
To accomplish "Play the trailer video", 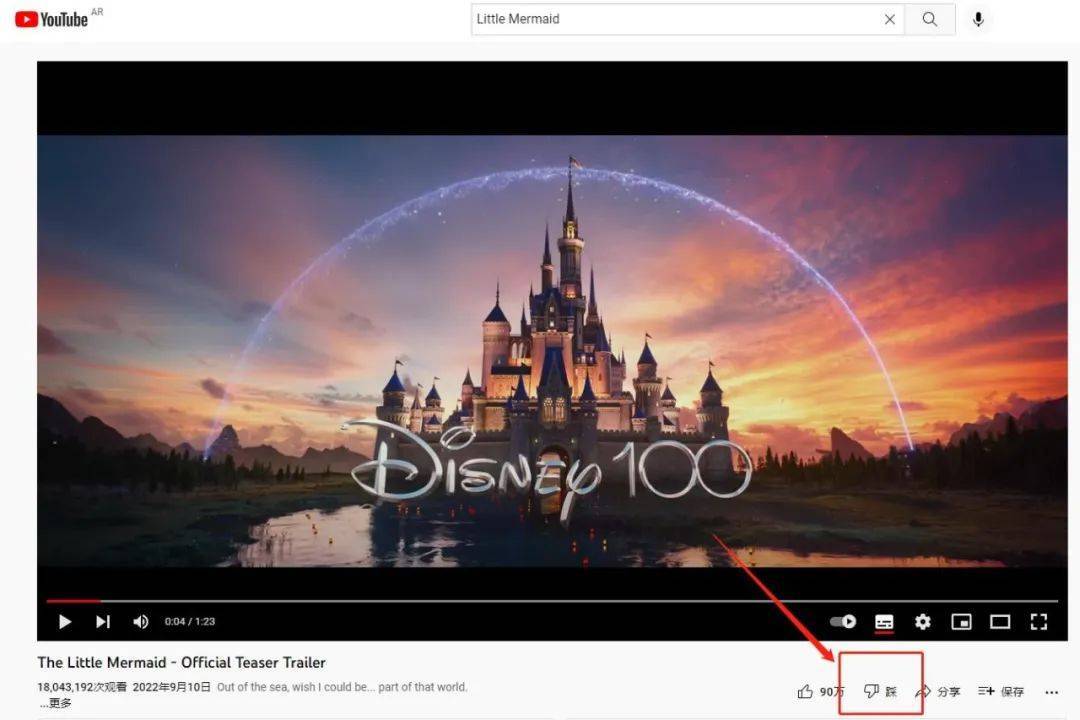I will pyautogui.click(x=65, y=622).
